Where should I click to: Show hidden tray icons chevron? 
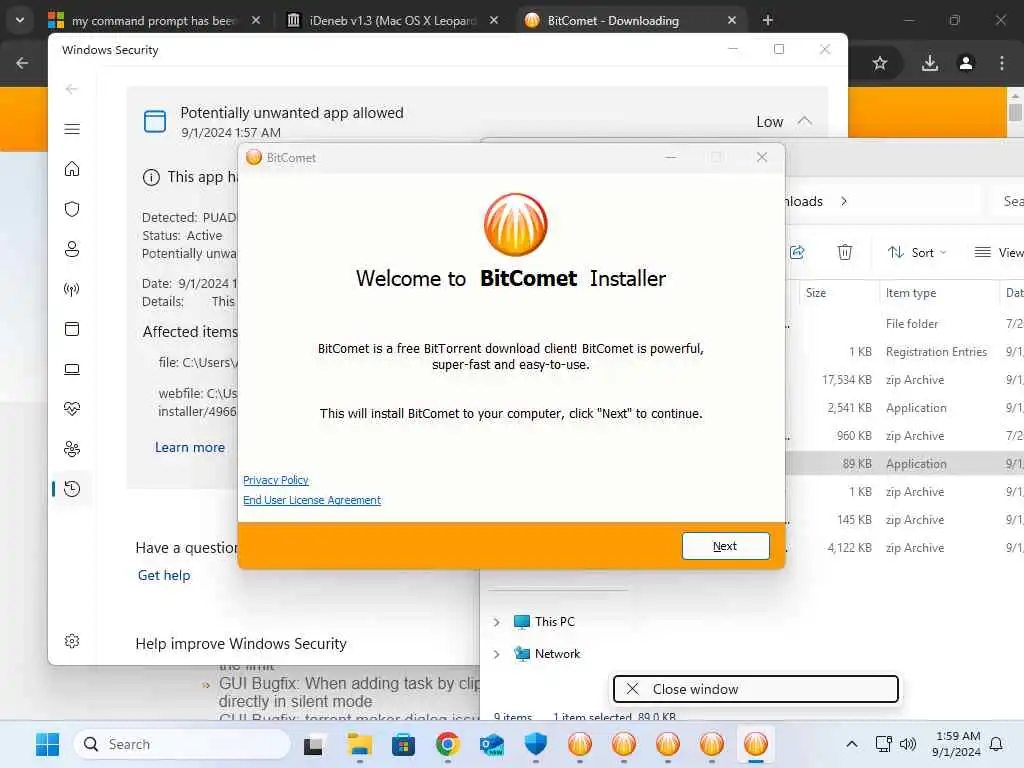click(852, 744)
